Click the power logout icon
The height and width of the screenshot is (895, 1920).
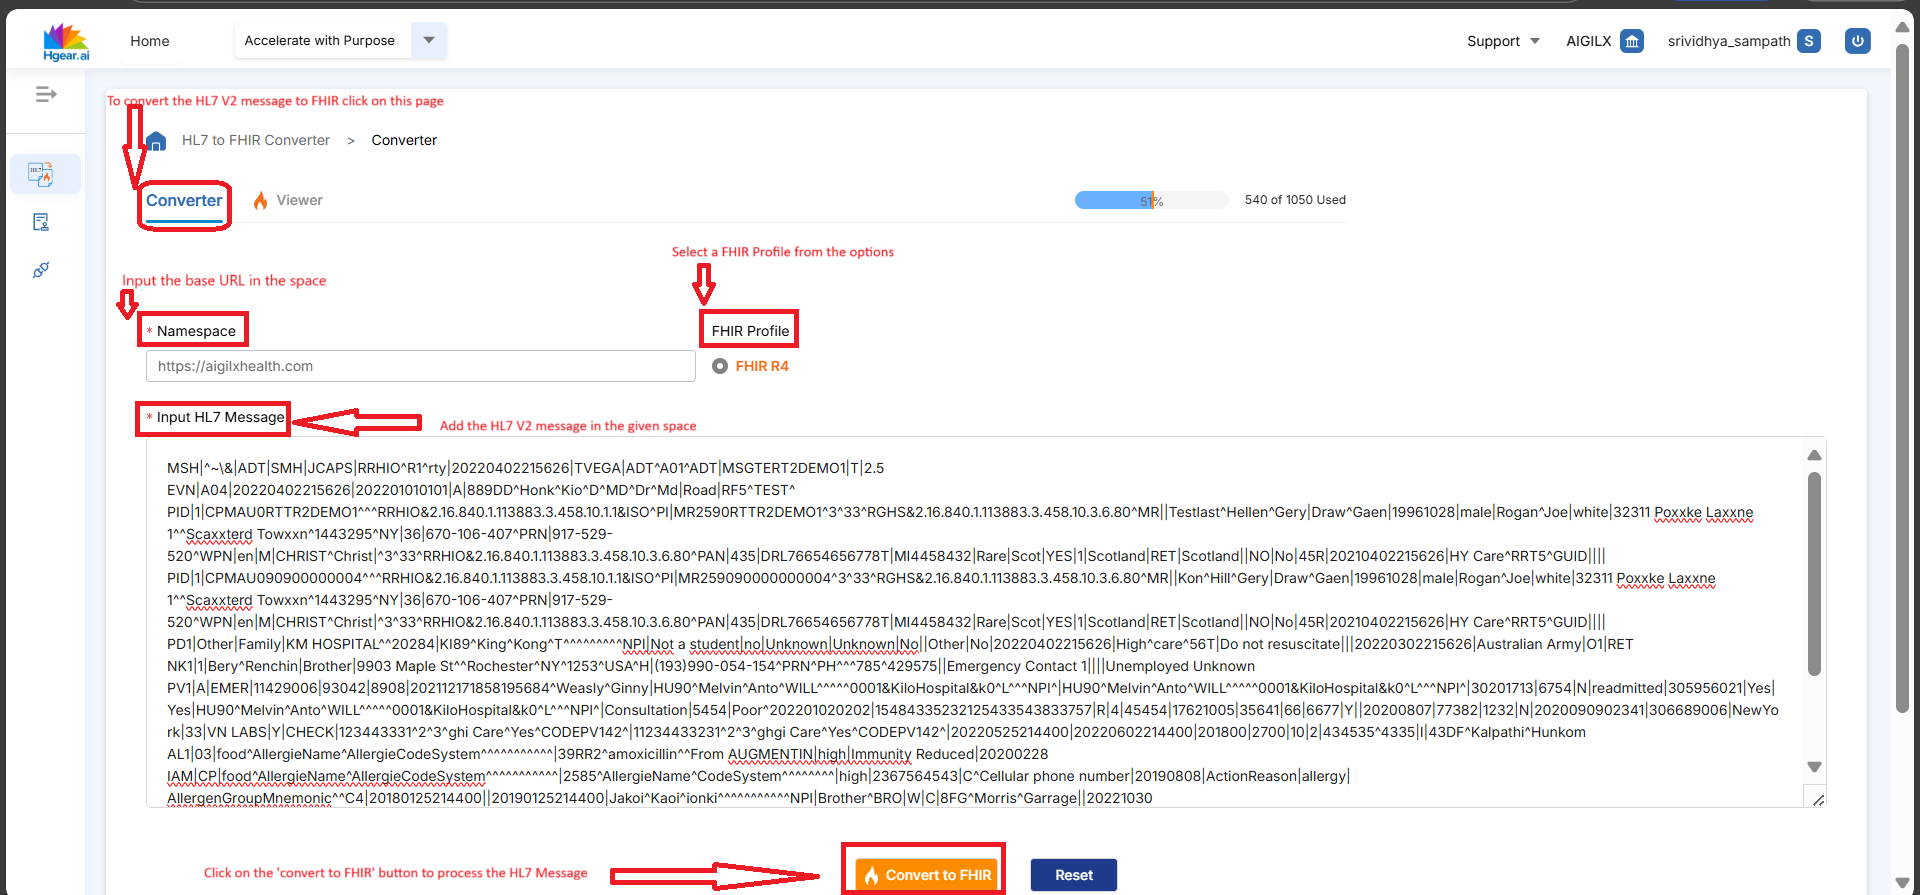1858,41
